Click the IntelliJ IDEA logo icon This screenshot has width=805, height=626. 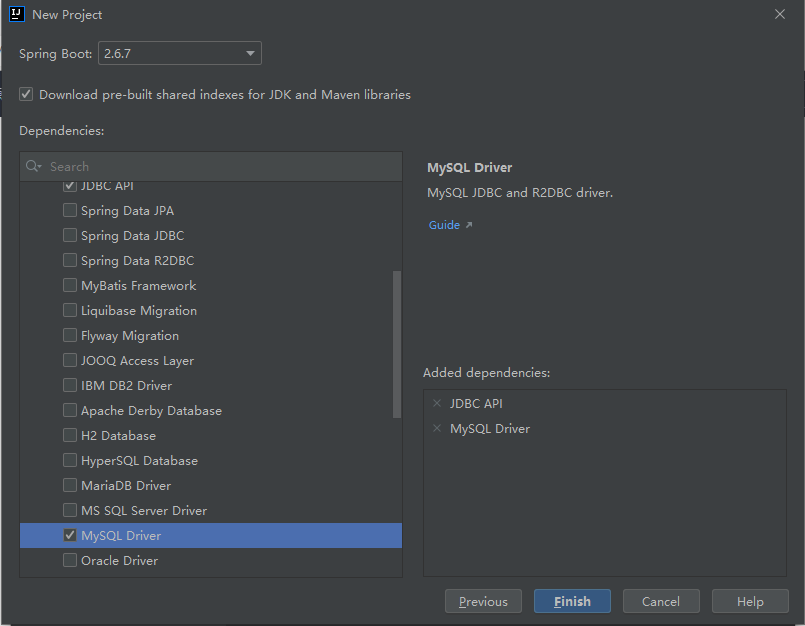(17, 14)
